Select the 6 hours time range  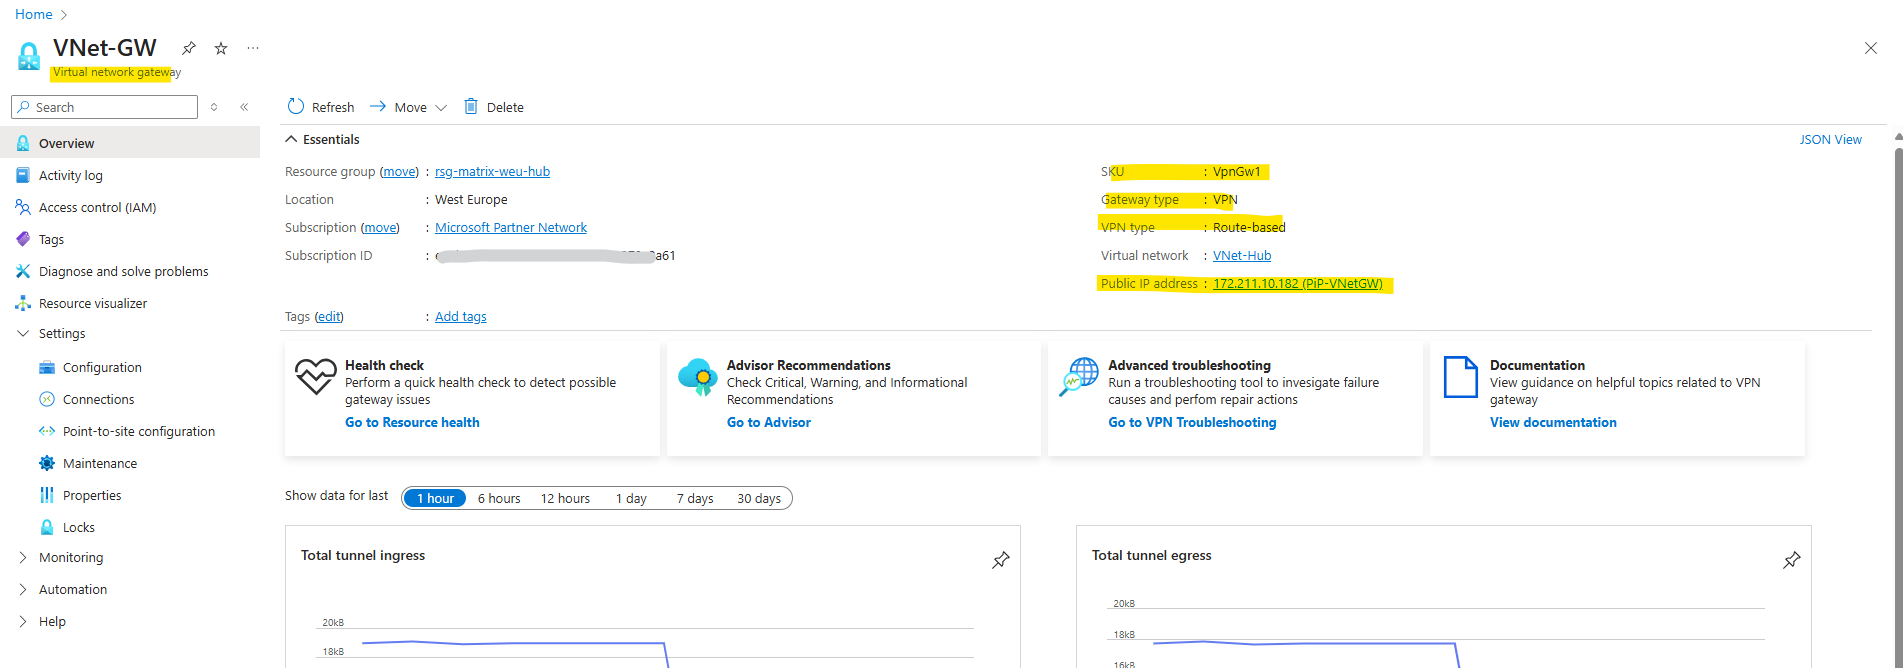click(x=499, y=498)
